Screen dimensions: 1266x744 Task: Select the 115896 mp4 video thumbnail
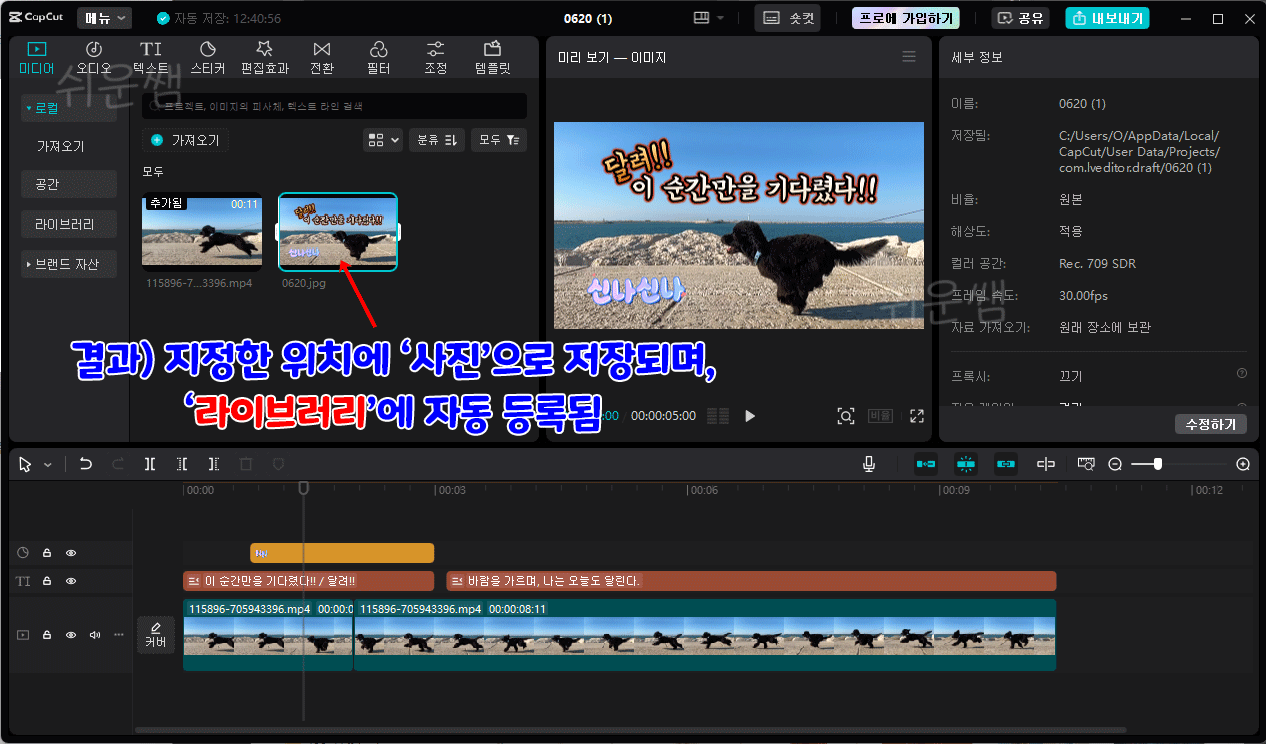tap(202, 232)
